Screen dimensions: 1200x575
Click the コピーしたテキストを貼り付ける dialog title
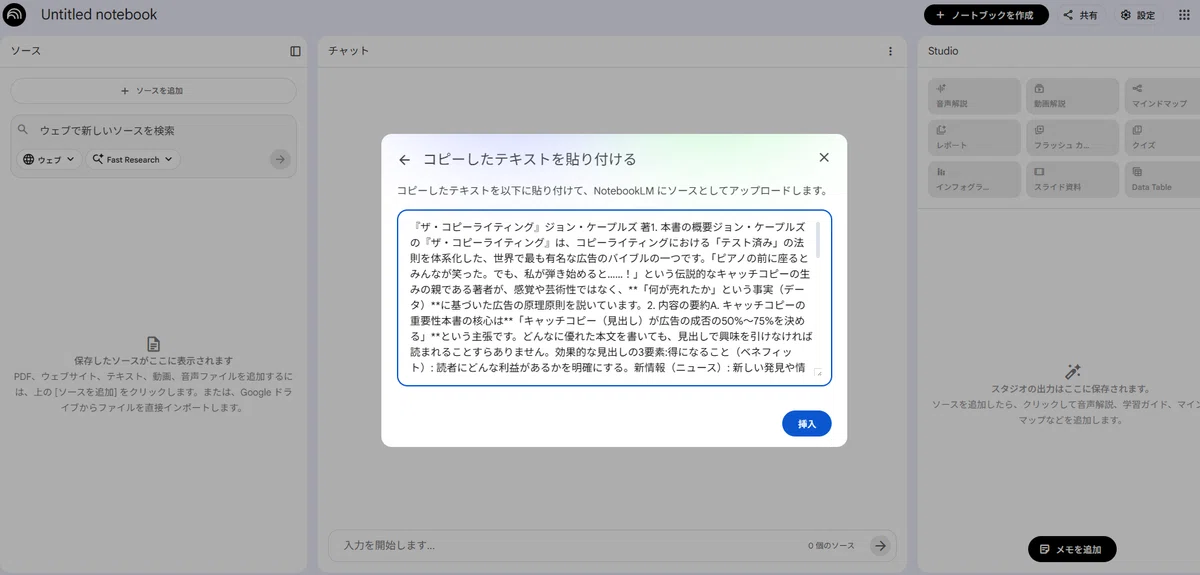(530, 159)
